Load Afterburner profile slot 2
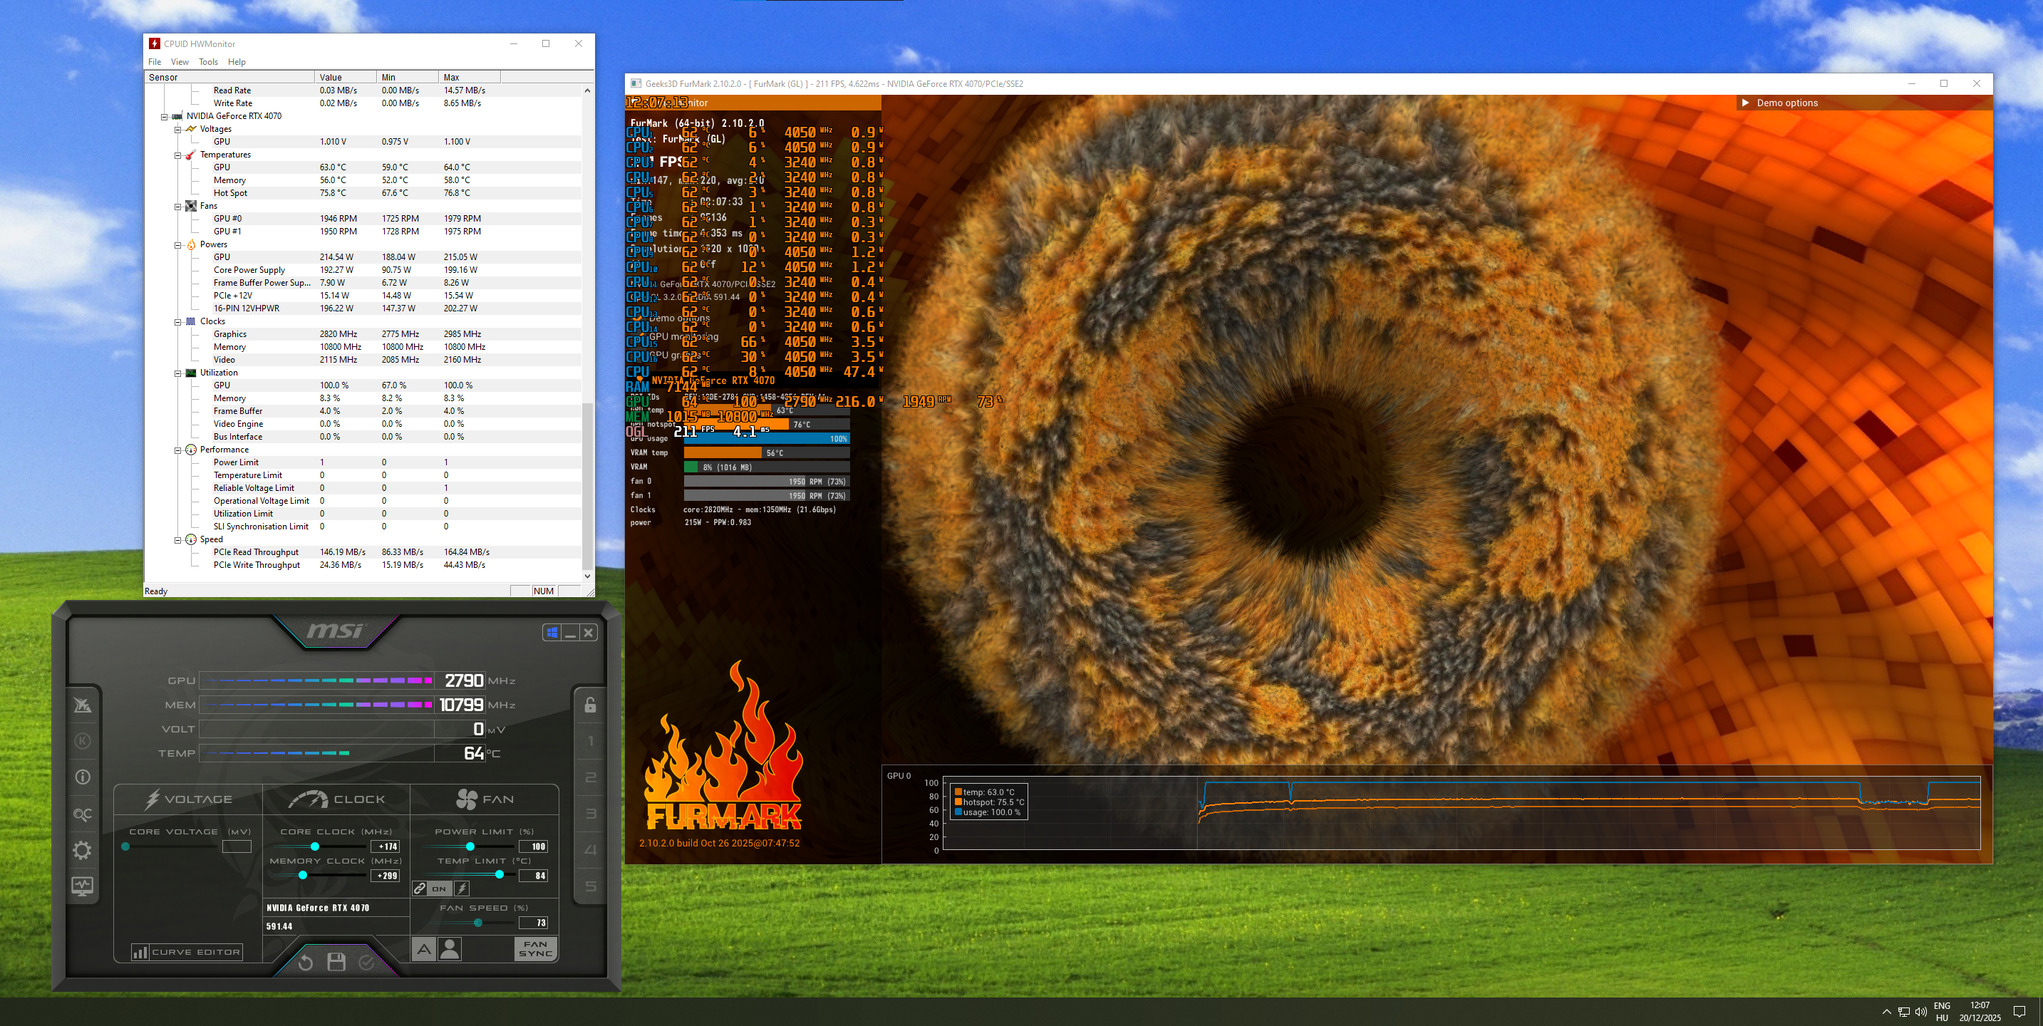Screen dimensions: 2043x1026 (590, 777)
